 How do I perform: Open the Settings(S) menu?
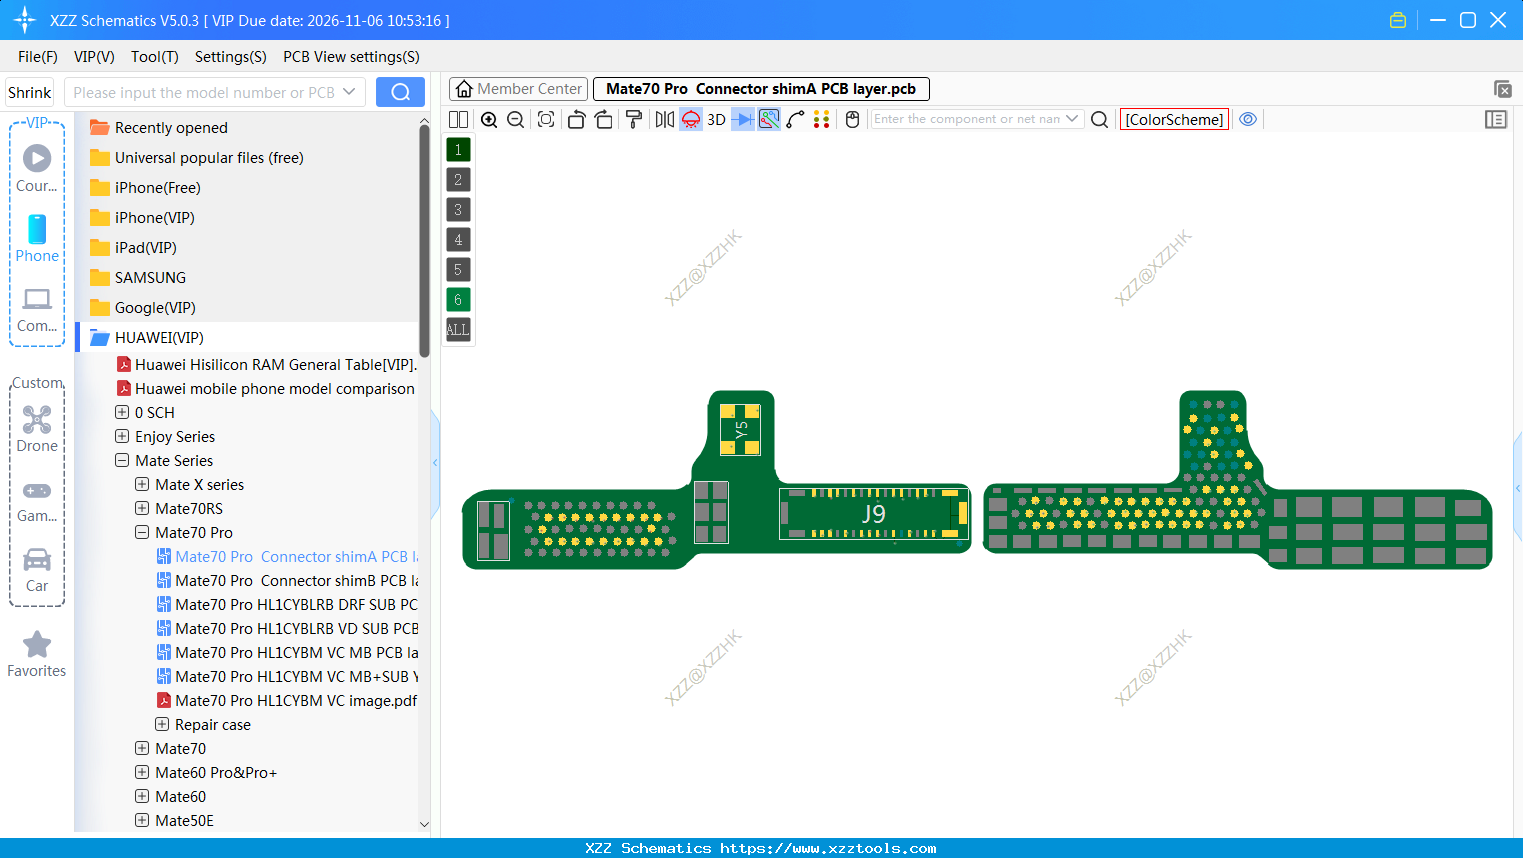231,57
